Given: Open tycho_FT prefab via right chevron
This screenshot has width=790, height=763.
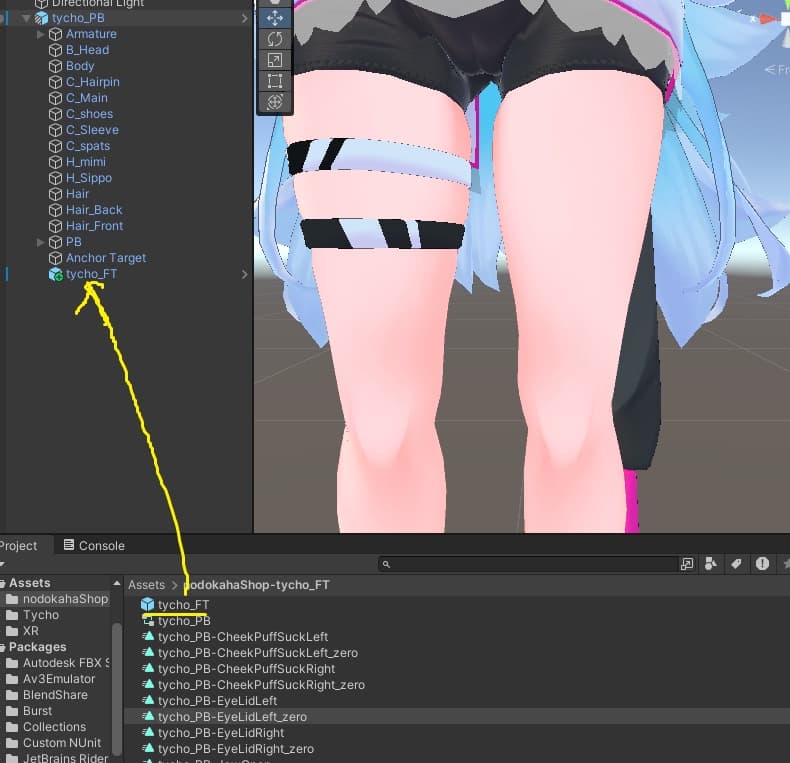Looking at the screenshot, I should click(x=245, y=274).
